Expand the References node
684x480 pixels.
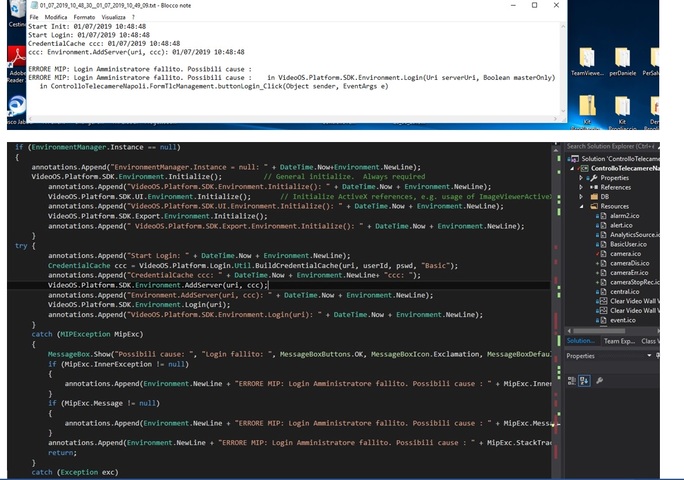pyautogui.click(x=581, y=187)
